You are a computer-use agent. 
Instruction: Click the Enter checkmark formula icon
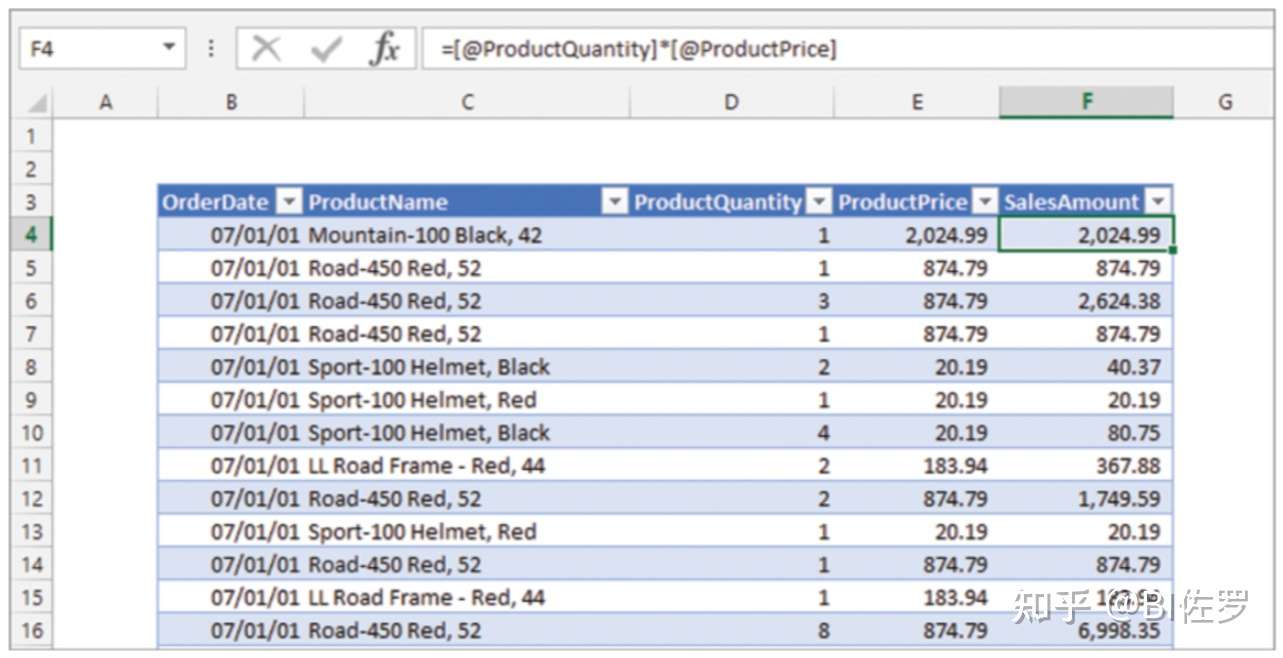[x=326, y=48]
